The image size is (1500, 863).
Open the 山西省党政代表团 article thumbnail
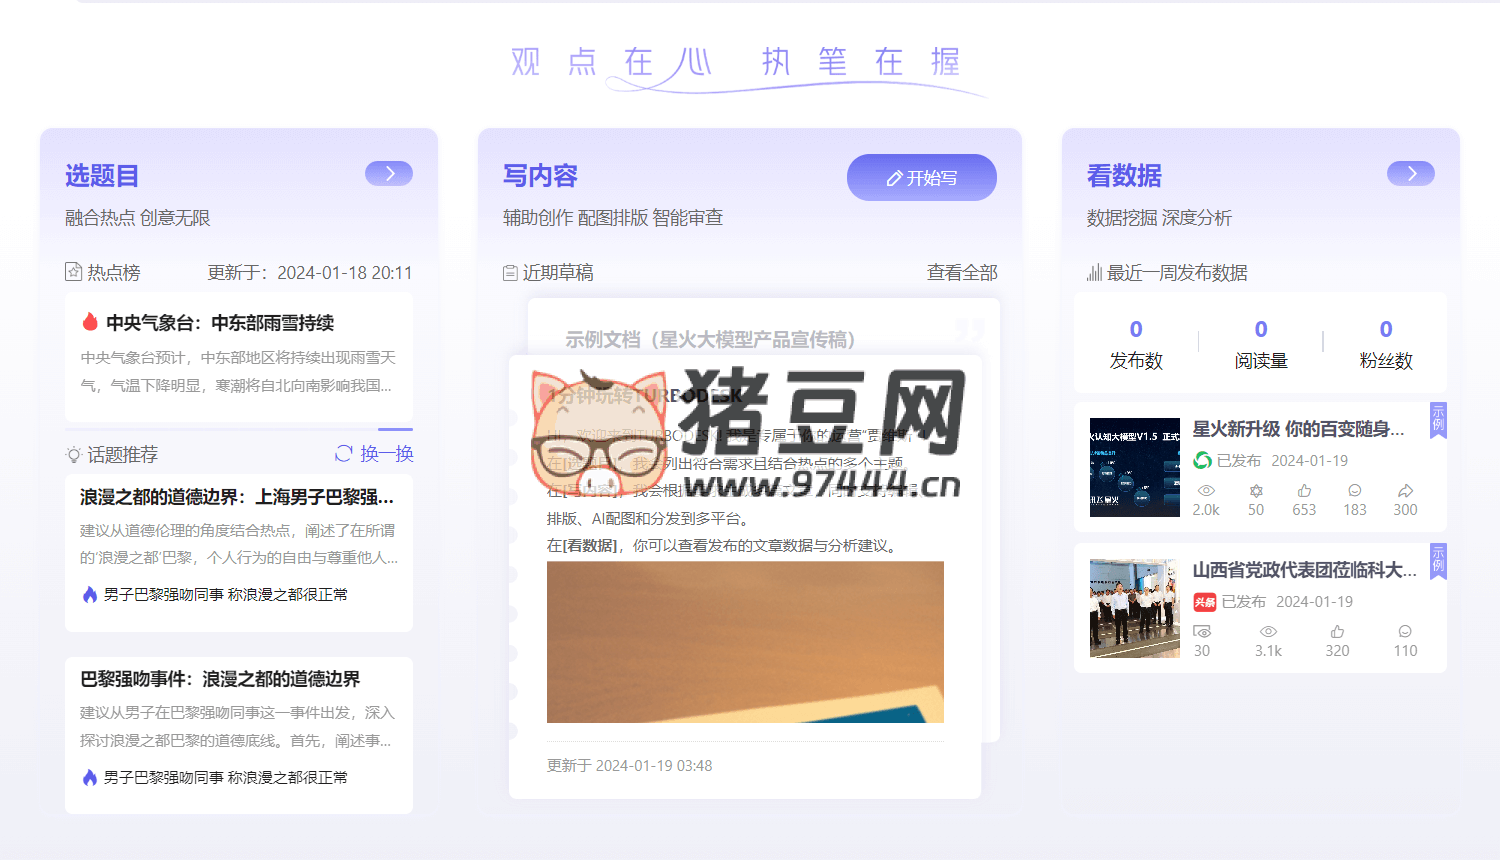pos(1134,608)
